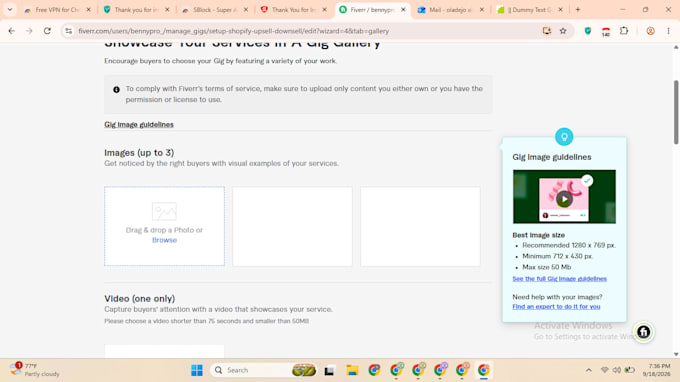Expand the tab search dropdown arrow
This screenshot has width=680, height=382.
point(10,9)
